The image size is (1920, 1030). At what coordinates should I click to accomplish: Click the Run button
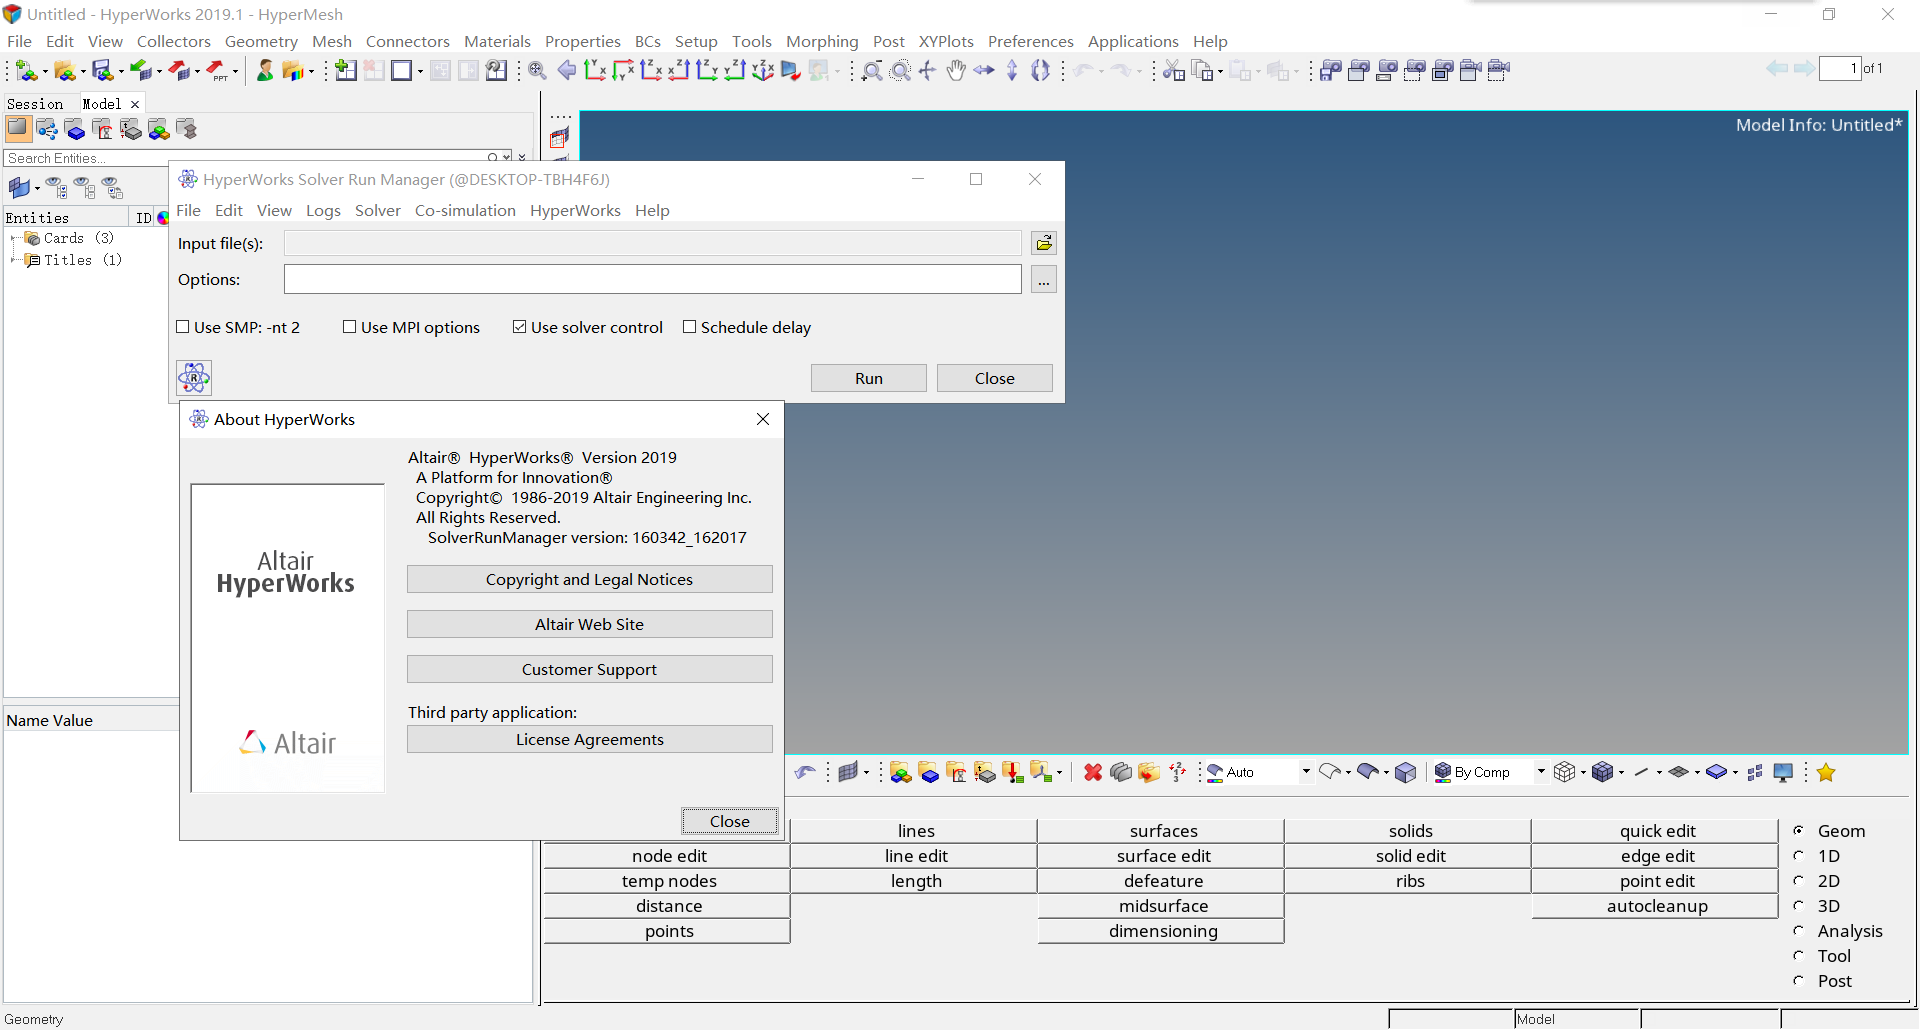(868, 378)
